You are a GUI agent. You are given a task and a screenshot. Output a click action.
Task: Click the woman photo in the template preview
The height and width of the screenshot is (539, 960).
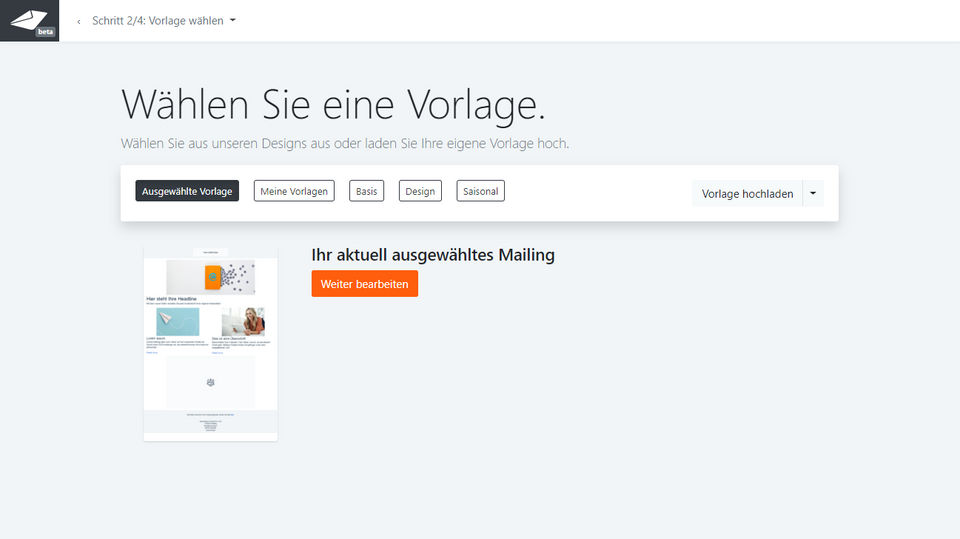pos(243,322)
